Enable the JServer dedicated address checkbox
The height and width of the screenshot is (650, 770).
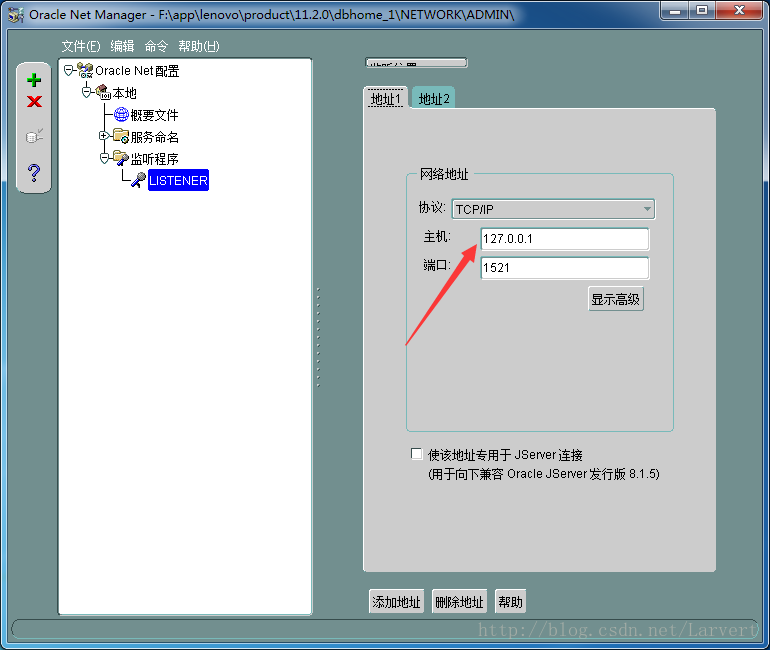pyautogui.click(x=416, y=454)
